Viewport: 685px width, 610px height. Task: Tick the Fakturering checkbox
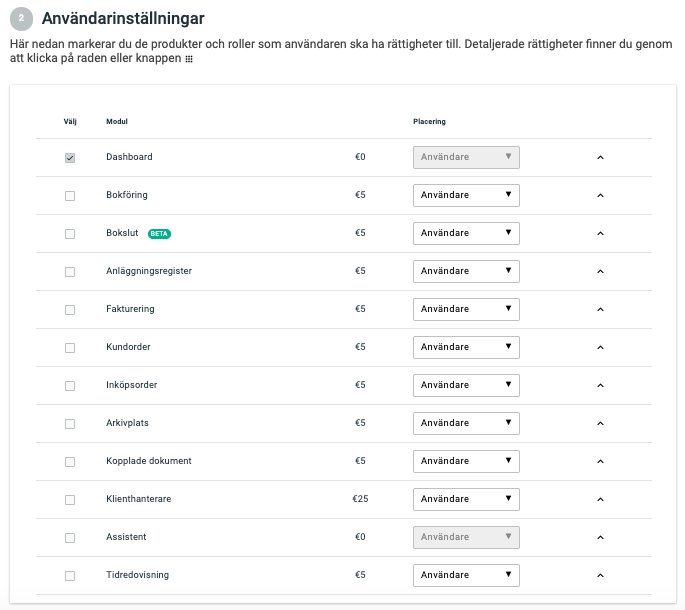[x=70, y=310]
